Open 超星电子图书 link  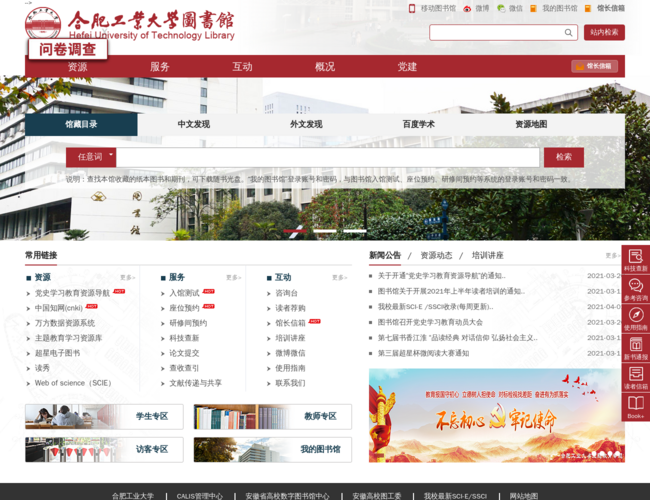point(57,353)
